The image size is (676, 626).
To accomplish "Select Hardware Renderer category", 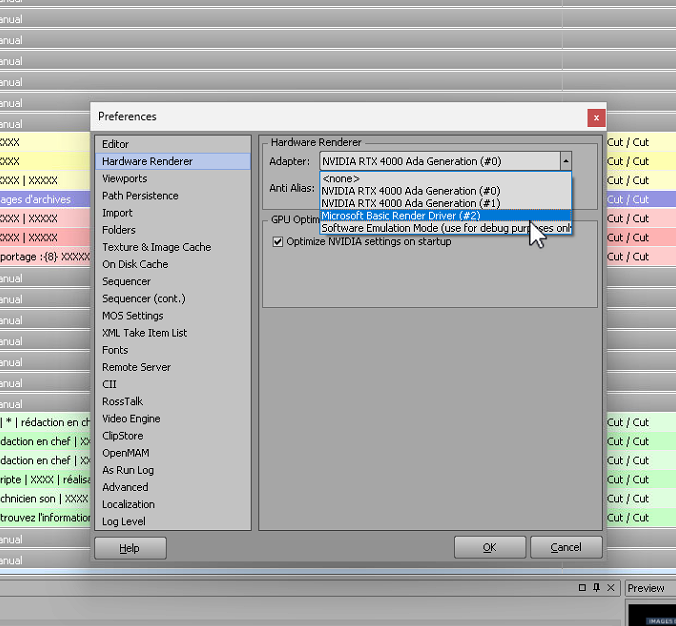I will pyautogui.click(x=173, y=161).
